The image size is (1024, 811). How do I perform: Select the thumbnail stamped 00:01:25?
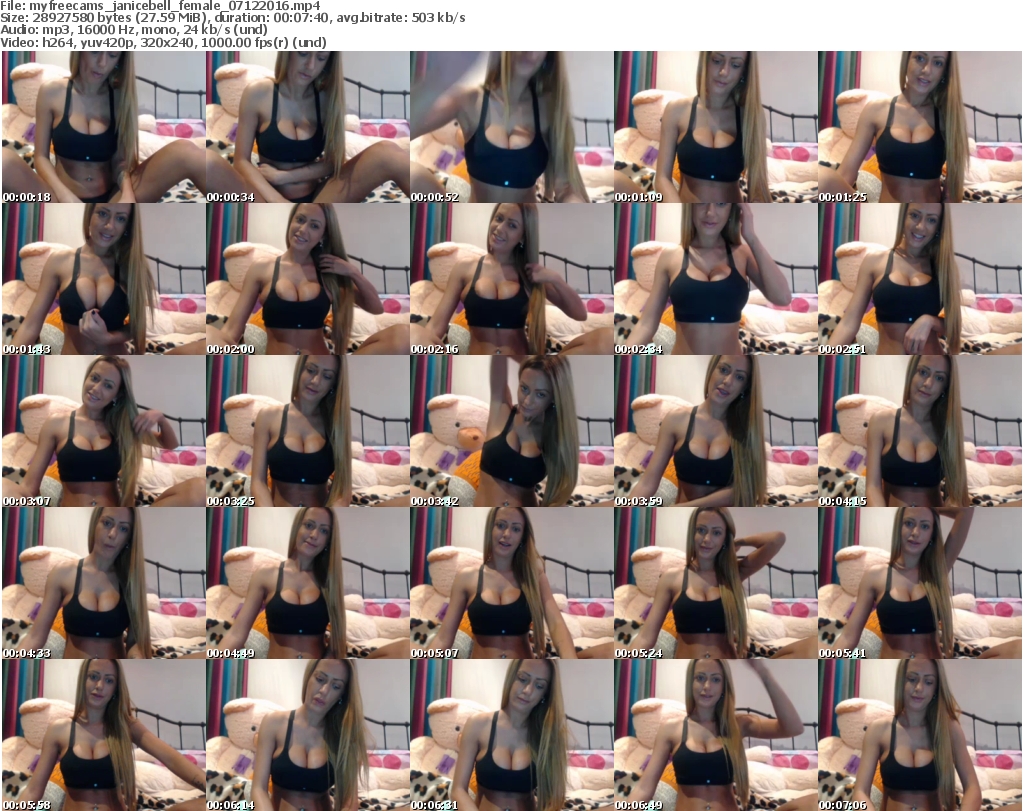point(920,127)
